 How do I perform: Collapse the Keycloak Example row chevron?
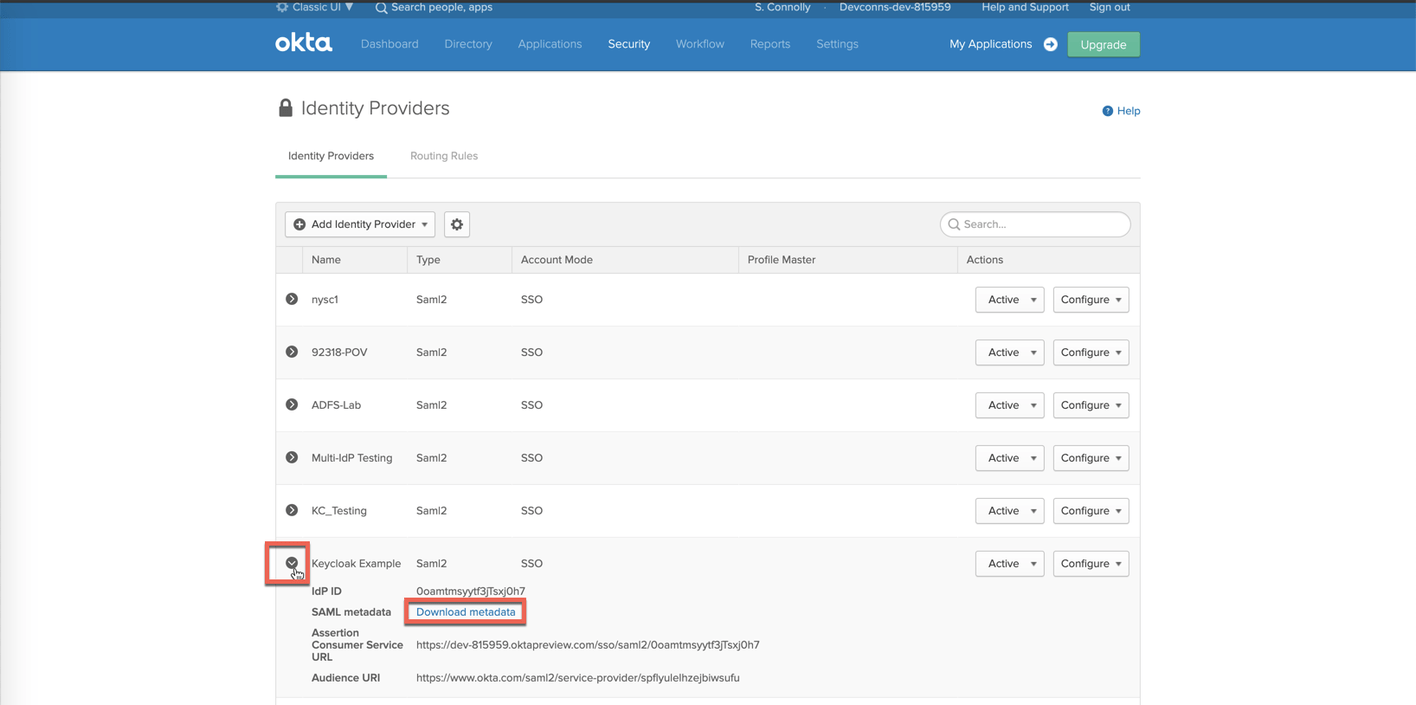coord(291,564)
